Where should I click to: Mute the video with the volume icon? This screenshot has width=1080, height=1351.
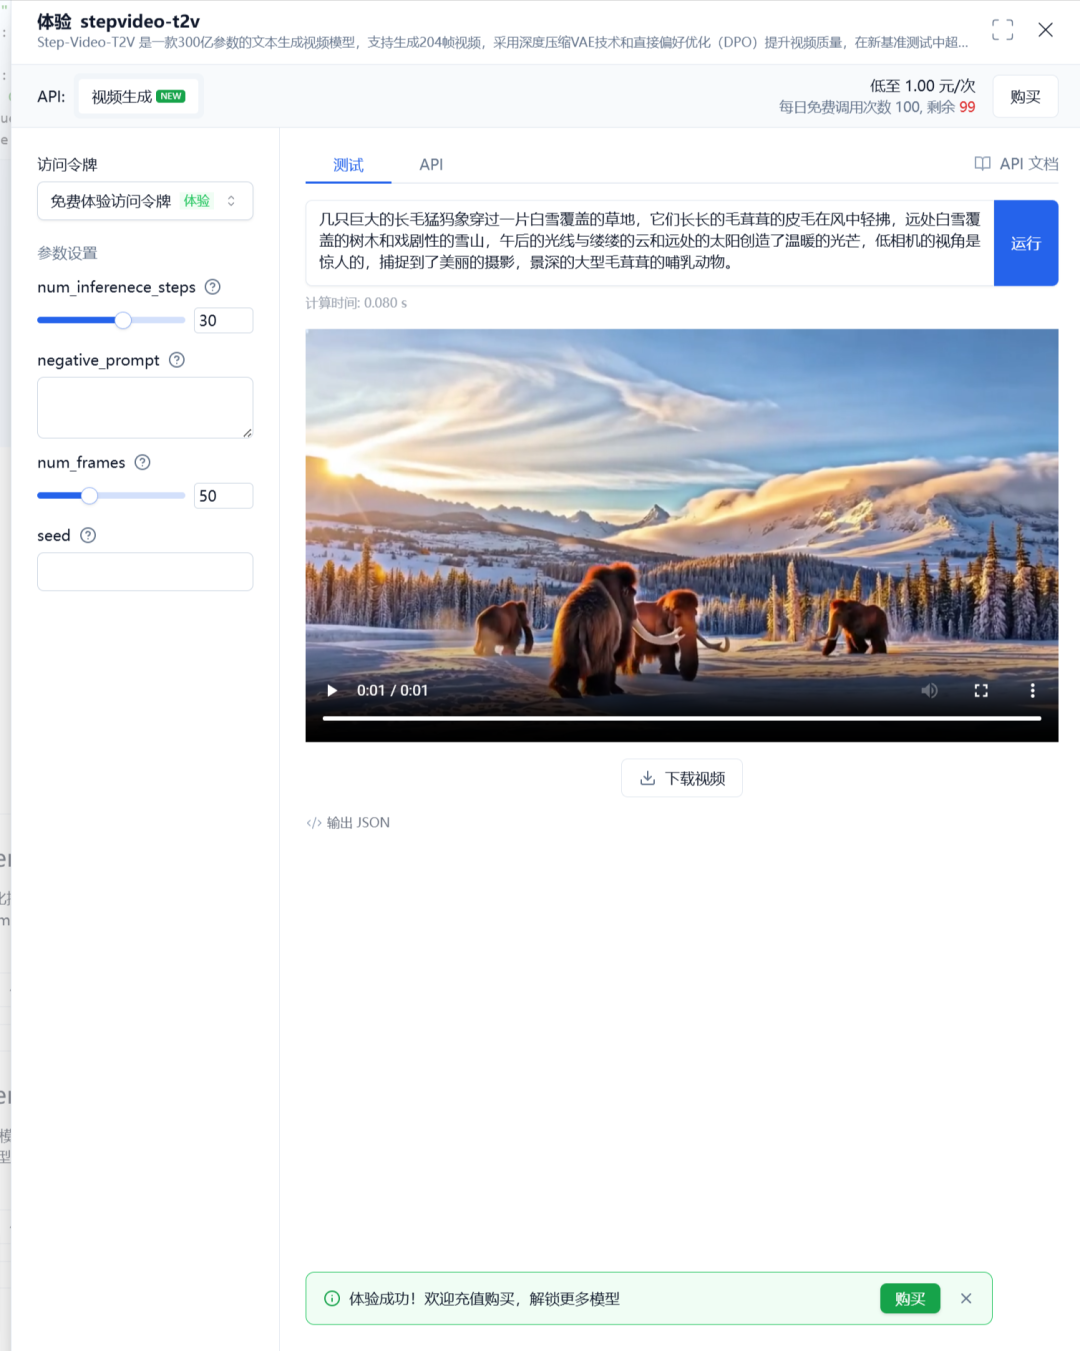(x=929, y=690)
